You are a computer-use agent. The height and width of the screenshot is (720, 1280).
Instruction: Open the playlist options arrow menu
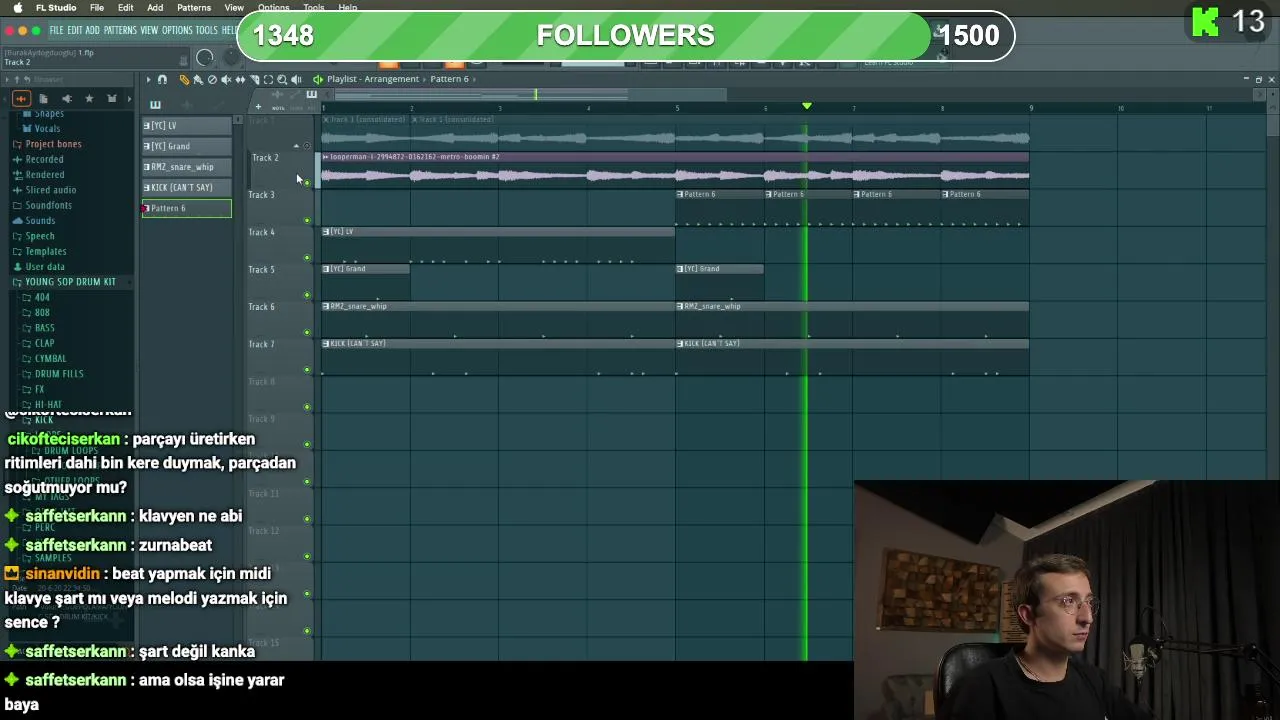tap(148, 79)
